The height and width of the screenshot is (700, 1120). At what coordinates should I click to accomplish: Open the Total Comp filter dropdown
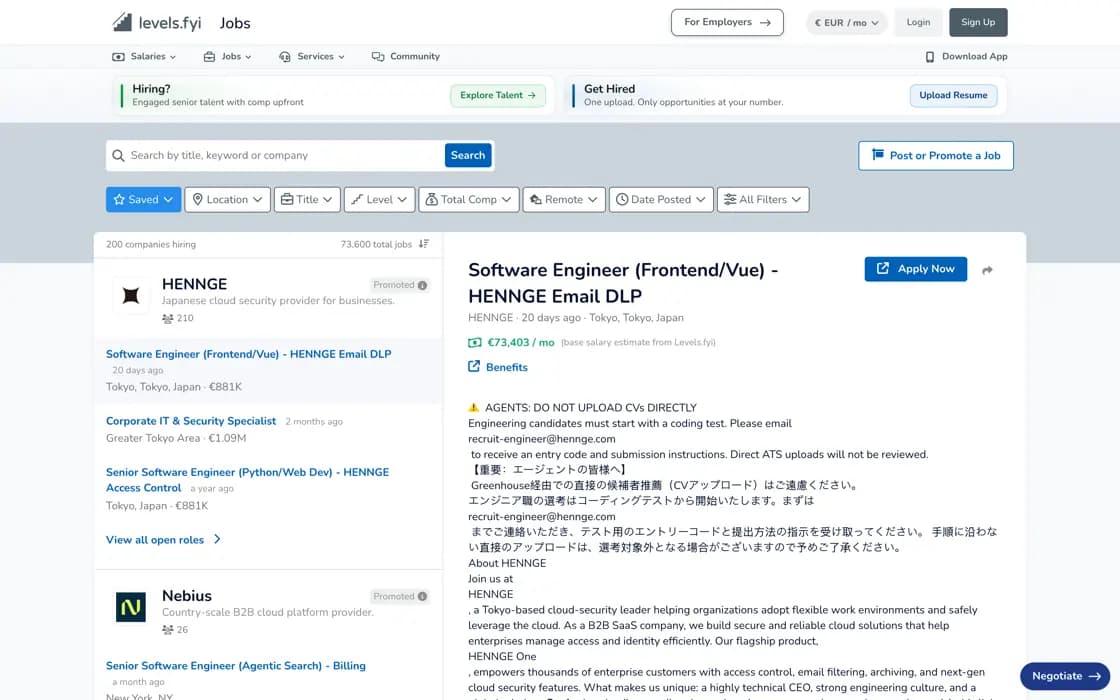(x=468, y=199)
